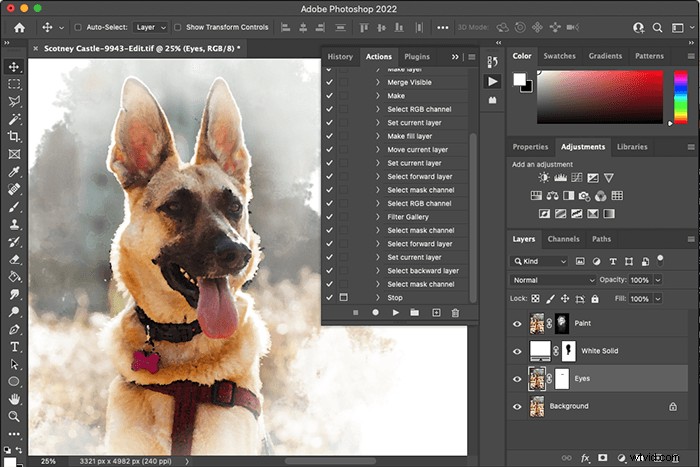Image resolution: width=700 pixels, height=467 pixels.
Task: Expand the Merge Visible step
Action: [x=378, y=82]
